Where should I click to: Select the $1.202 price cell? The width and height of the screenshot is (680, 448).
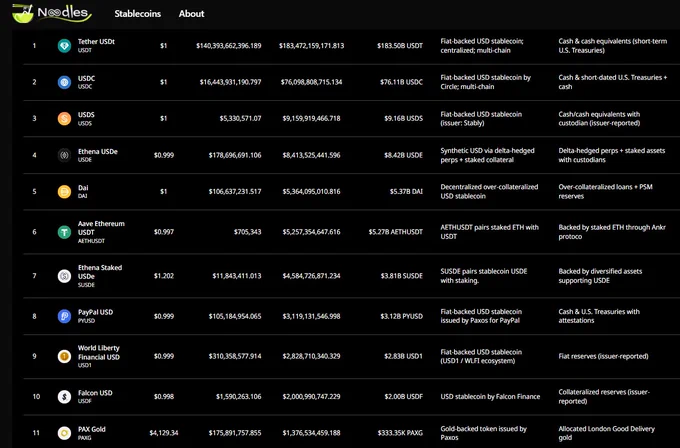point(163,276)
